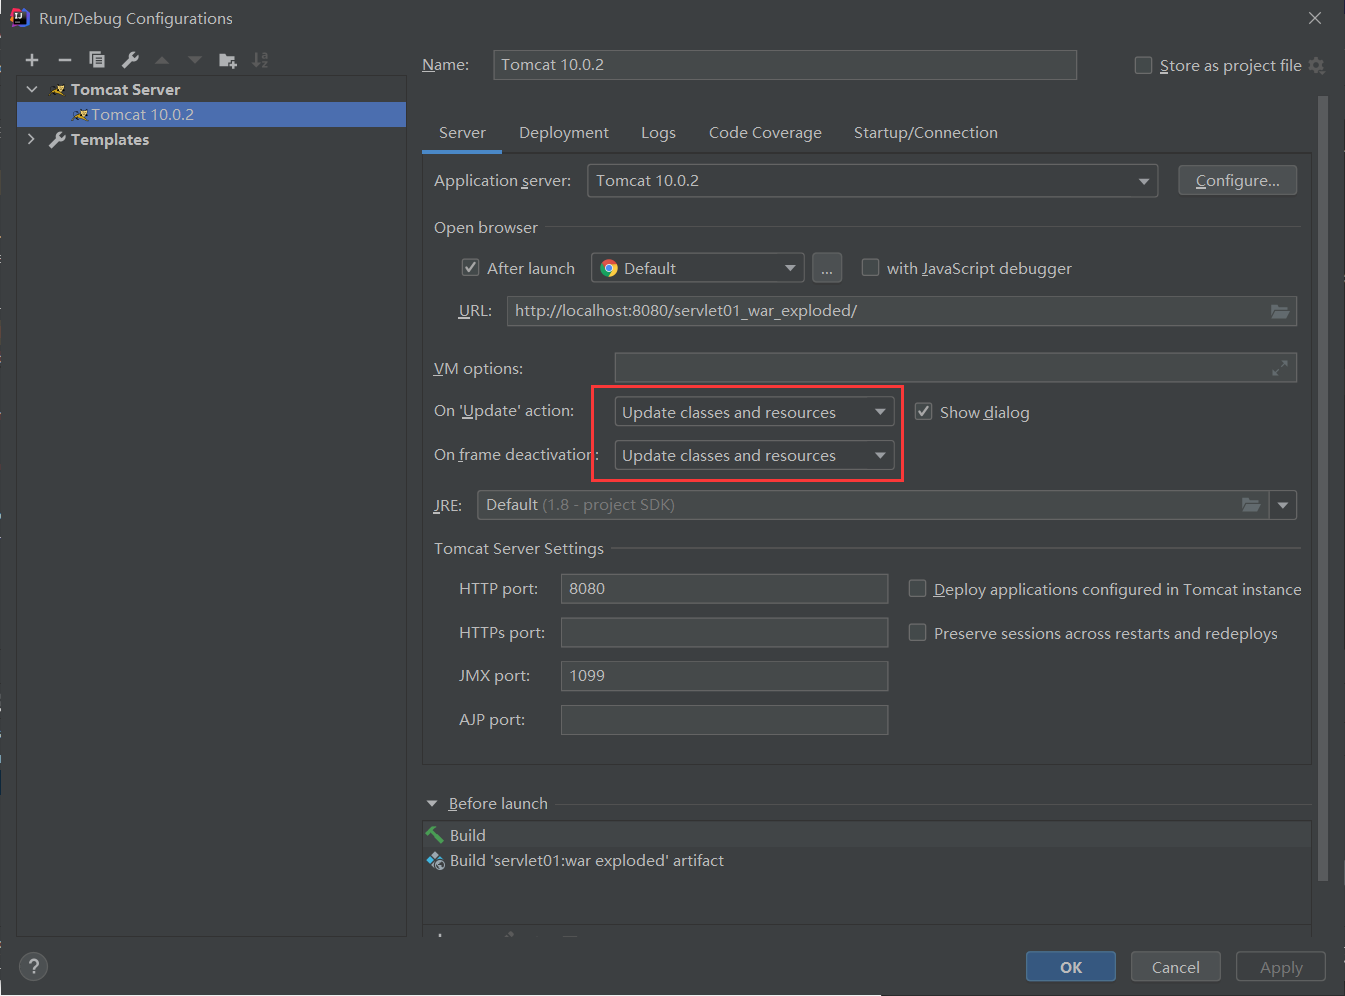This screenshot has width=1345, height=996.
Task: Expand the Templates tree node
Action: tap(31, 140)
